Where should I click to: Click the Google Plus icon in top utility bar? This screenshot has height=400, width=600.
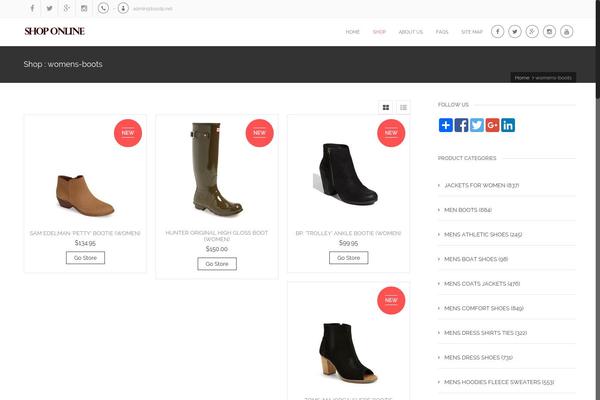tap(67, 8)
